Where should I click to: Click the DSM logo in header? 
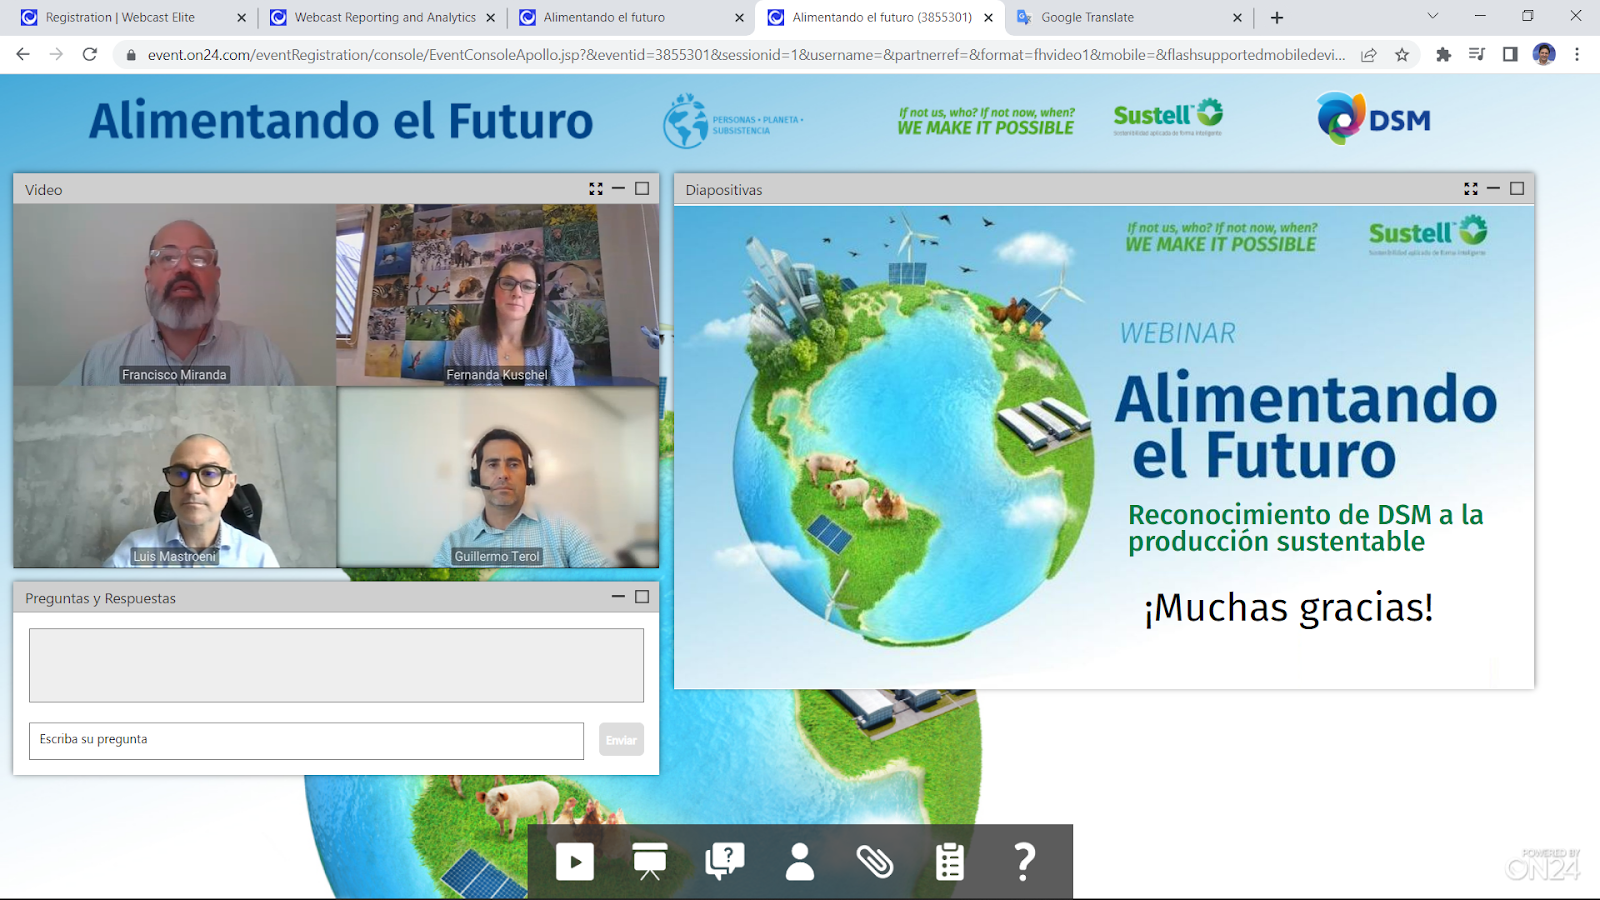coord(1373,118)
